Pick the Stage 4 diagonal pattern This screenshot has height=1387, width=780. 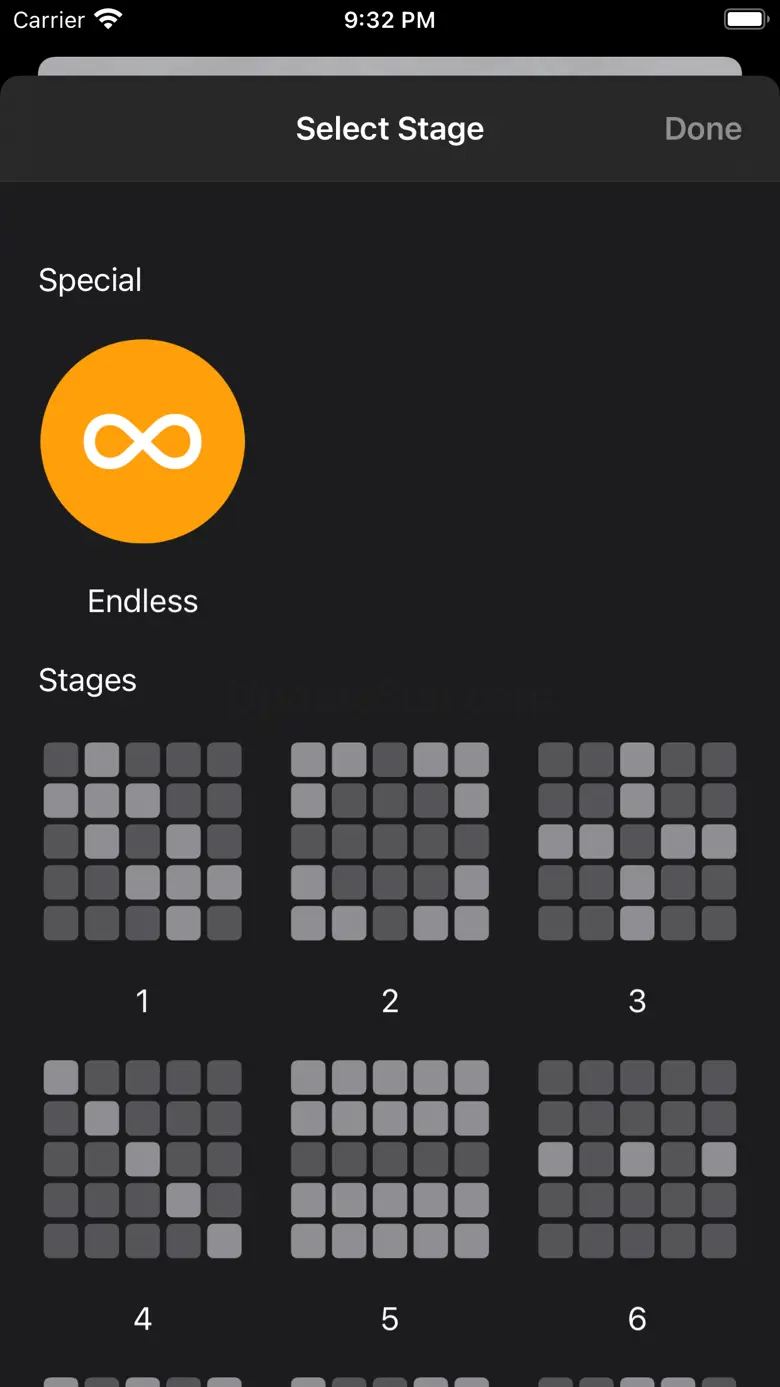click(142, 1159)
